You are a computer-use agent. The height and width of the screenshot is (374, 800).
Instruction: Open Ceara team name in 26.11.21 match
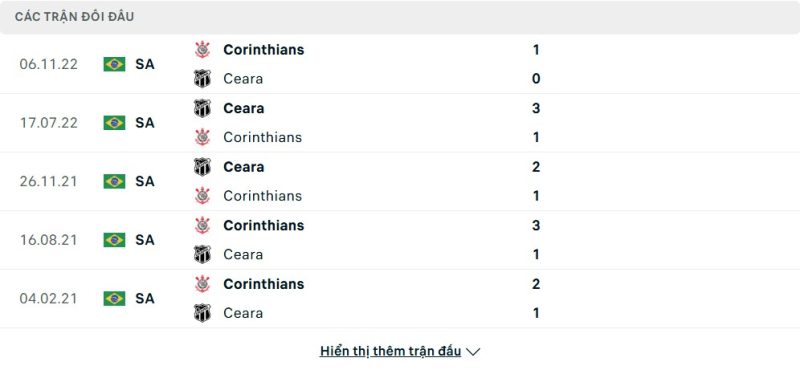click(x=244, y=167)
